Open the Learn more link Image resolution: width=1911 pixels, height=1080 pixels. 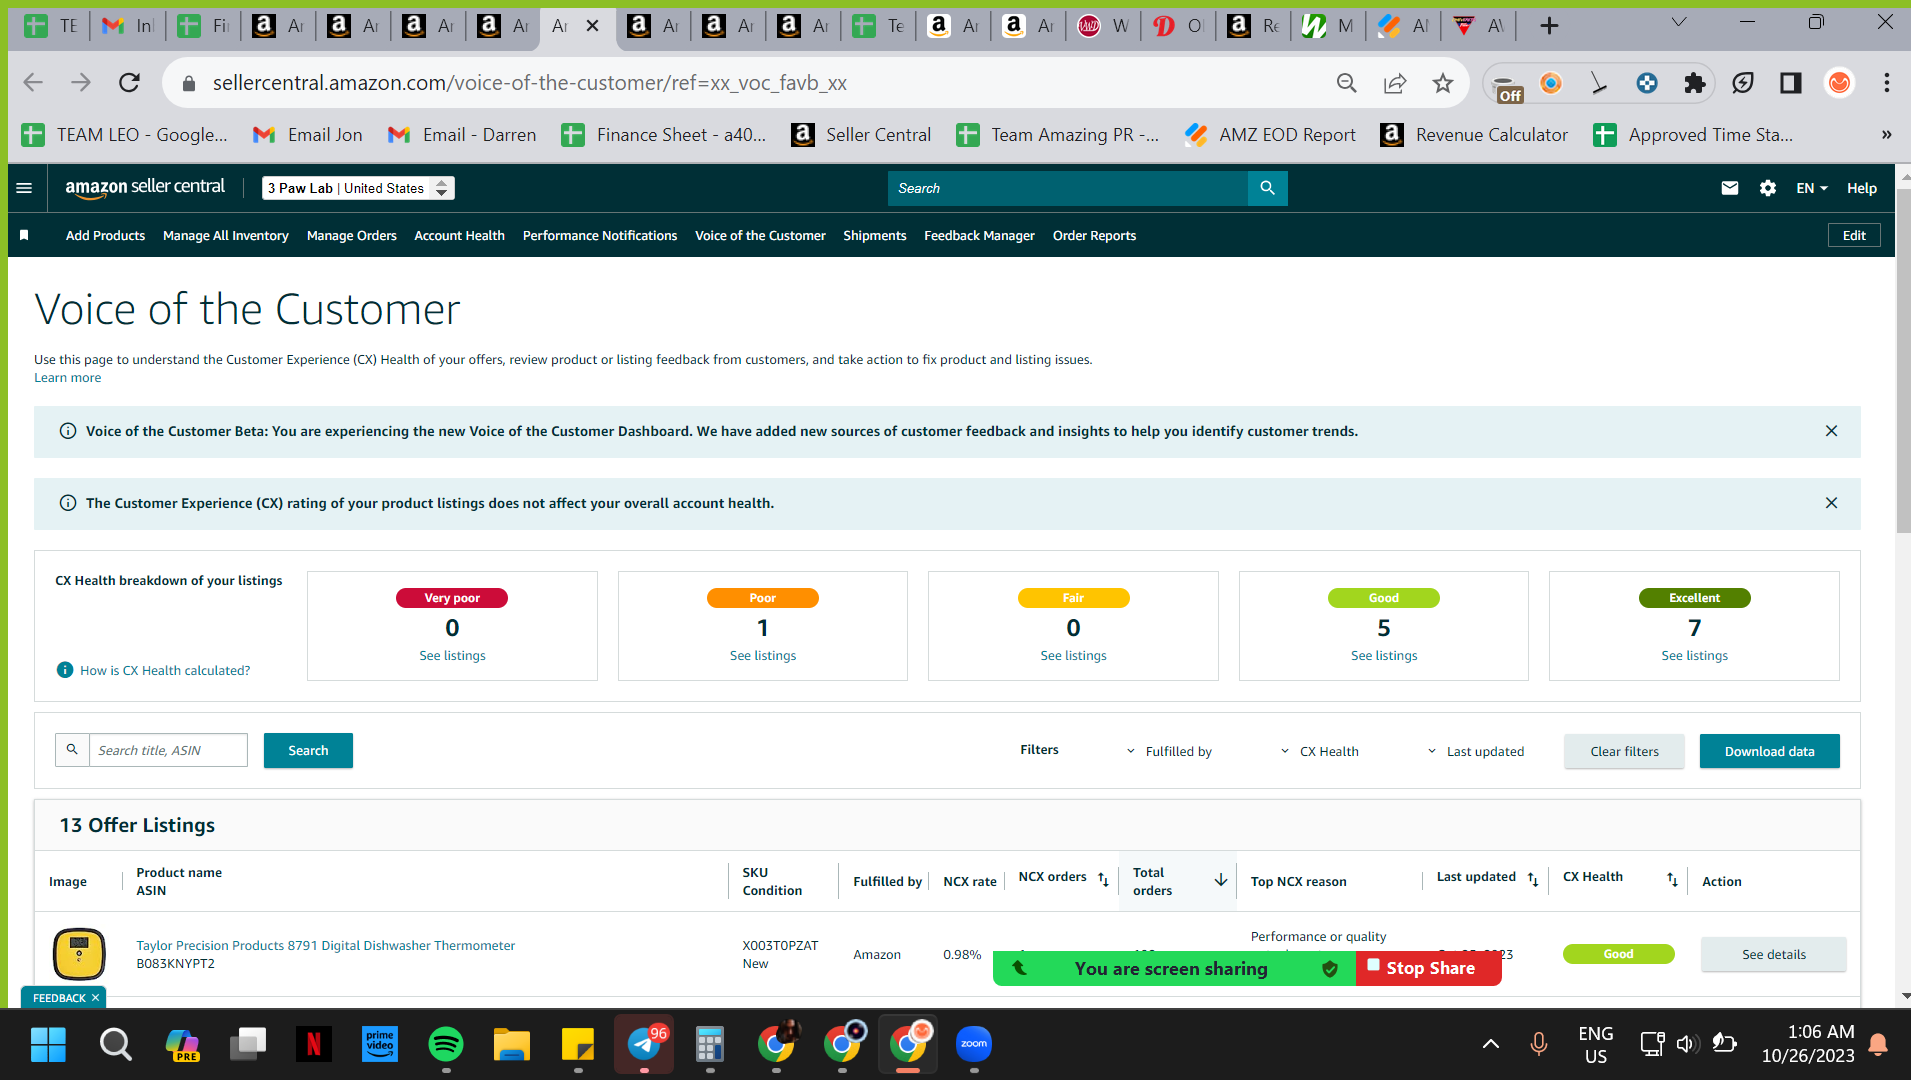pos(68,377)
